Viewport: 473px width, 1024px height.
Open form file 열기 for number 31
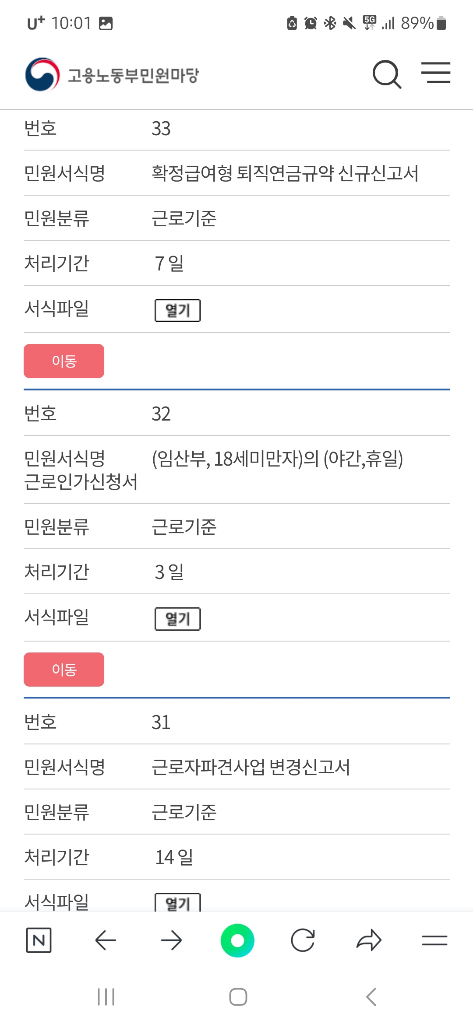tap(178, 903)
